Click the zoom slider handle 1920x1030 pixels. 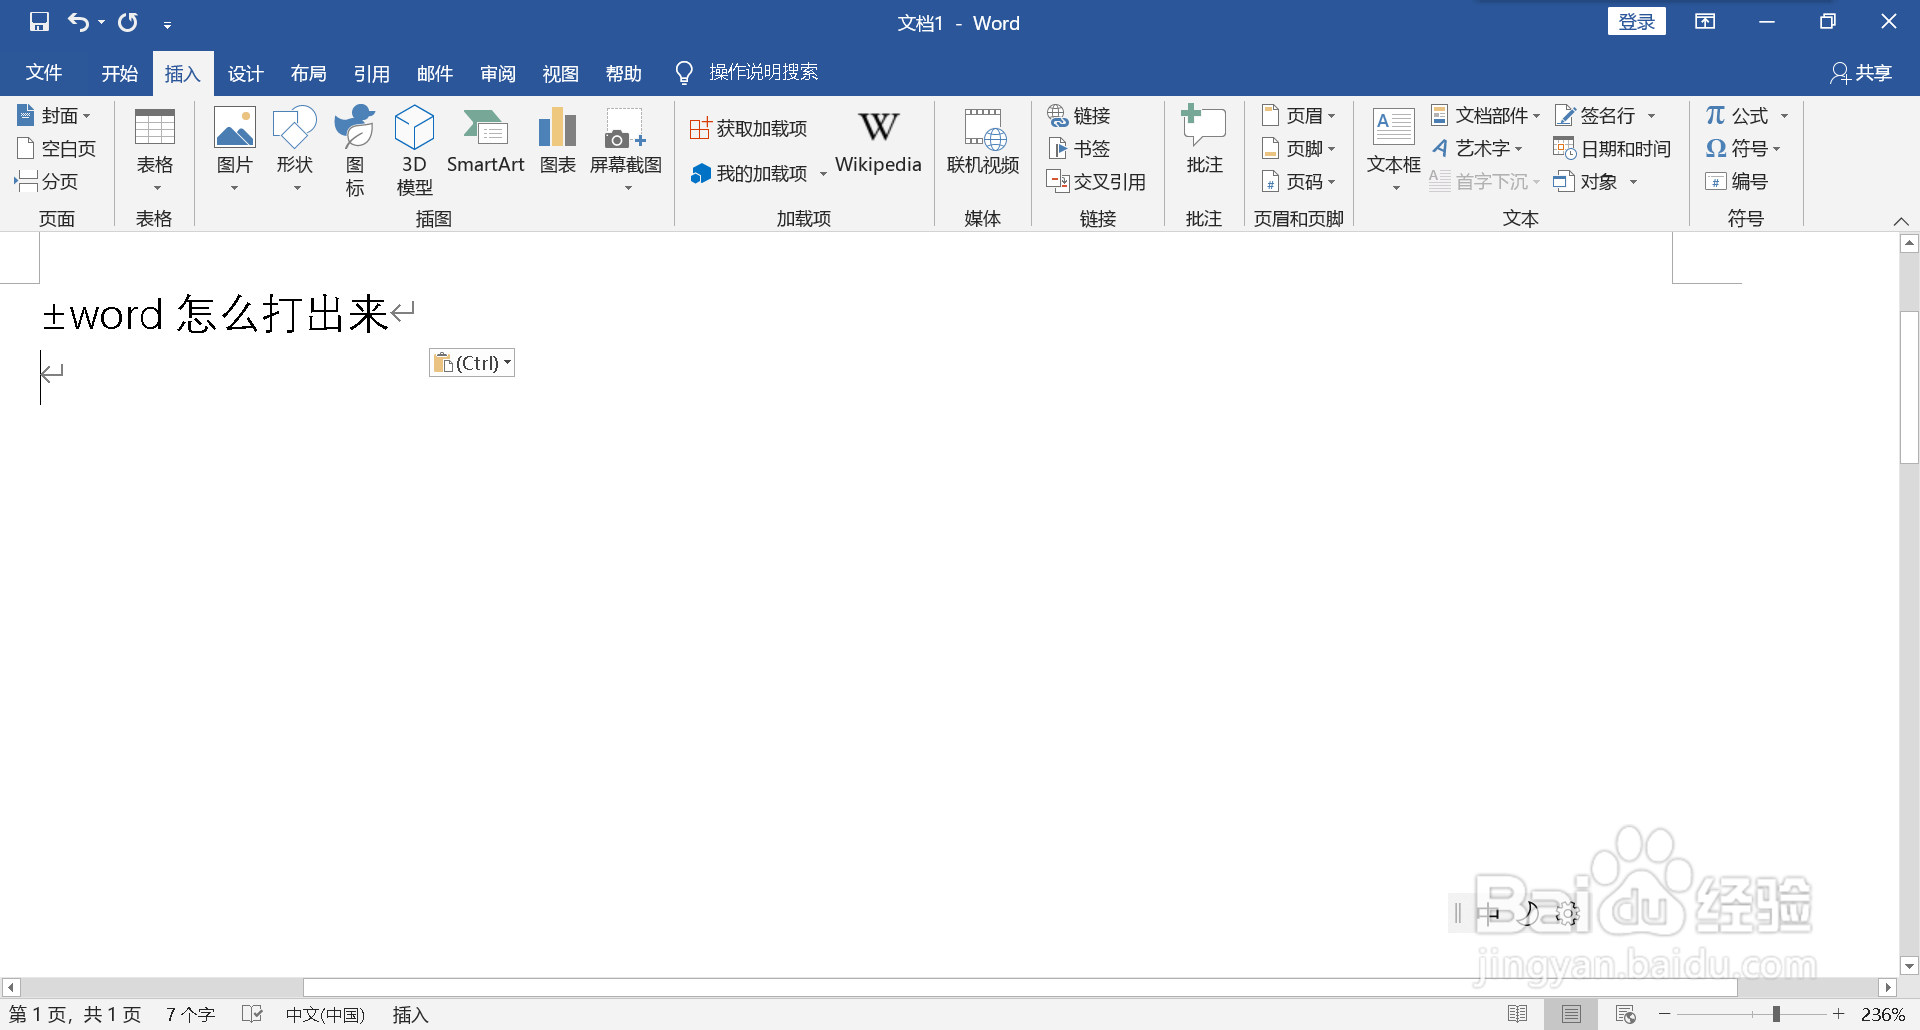[x=1776, y=1014]
